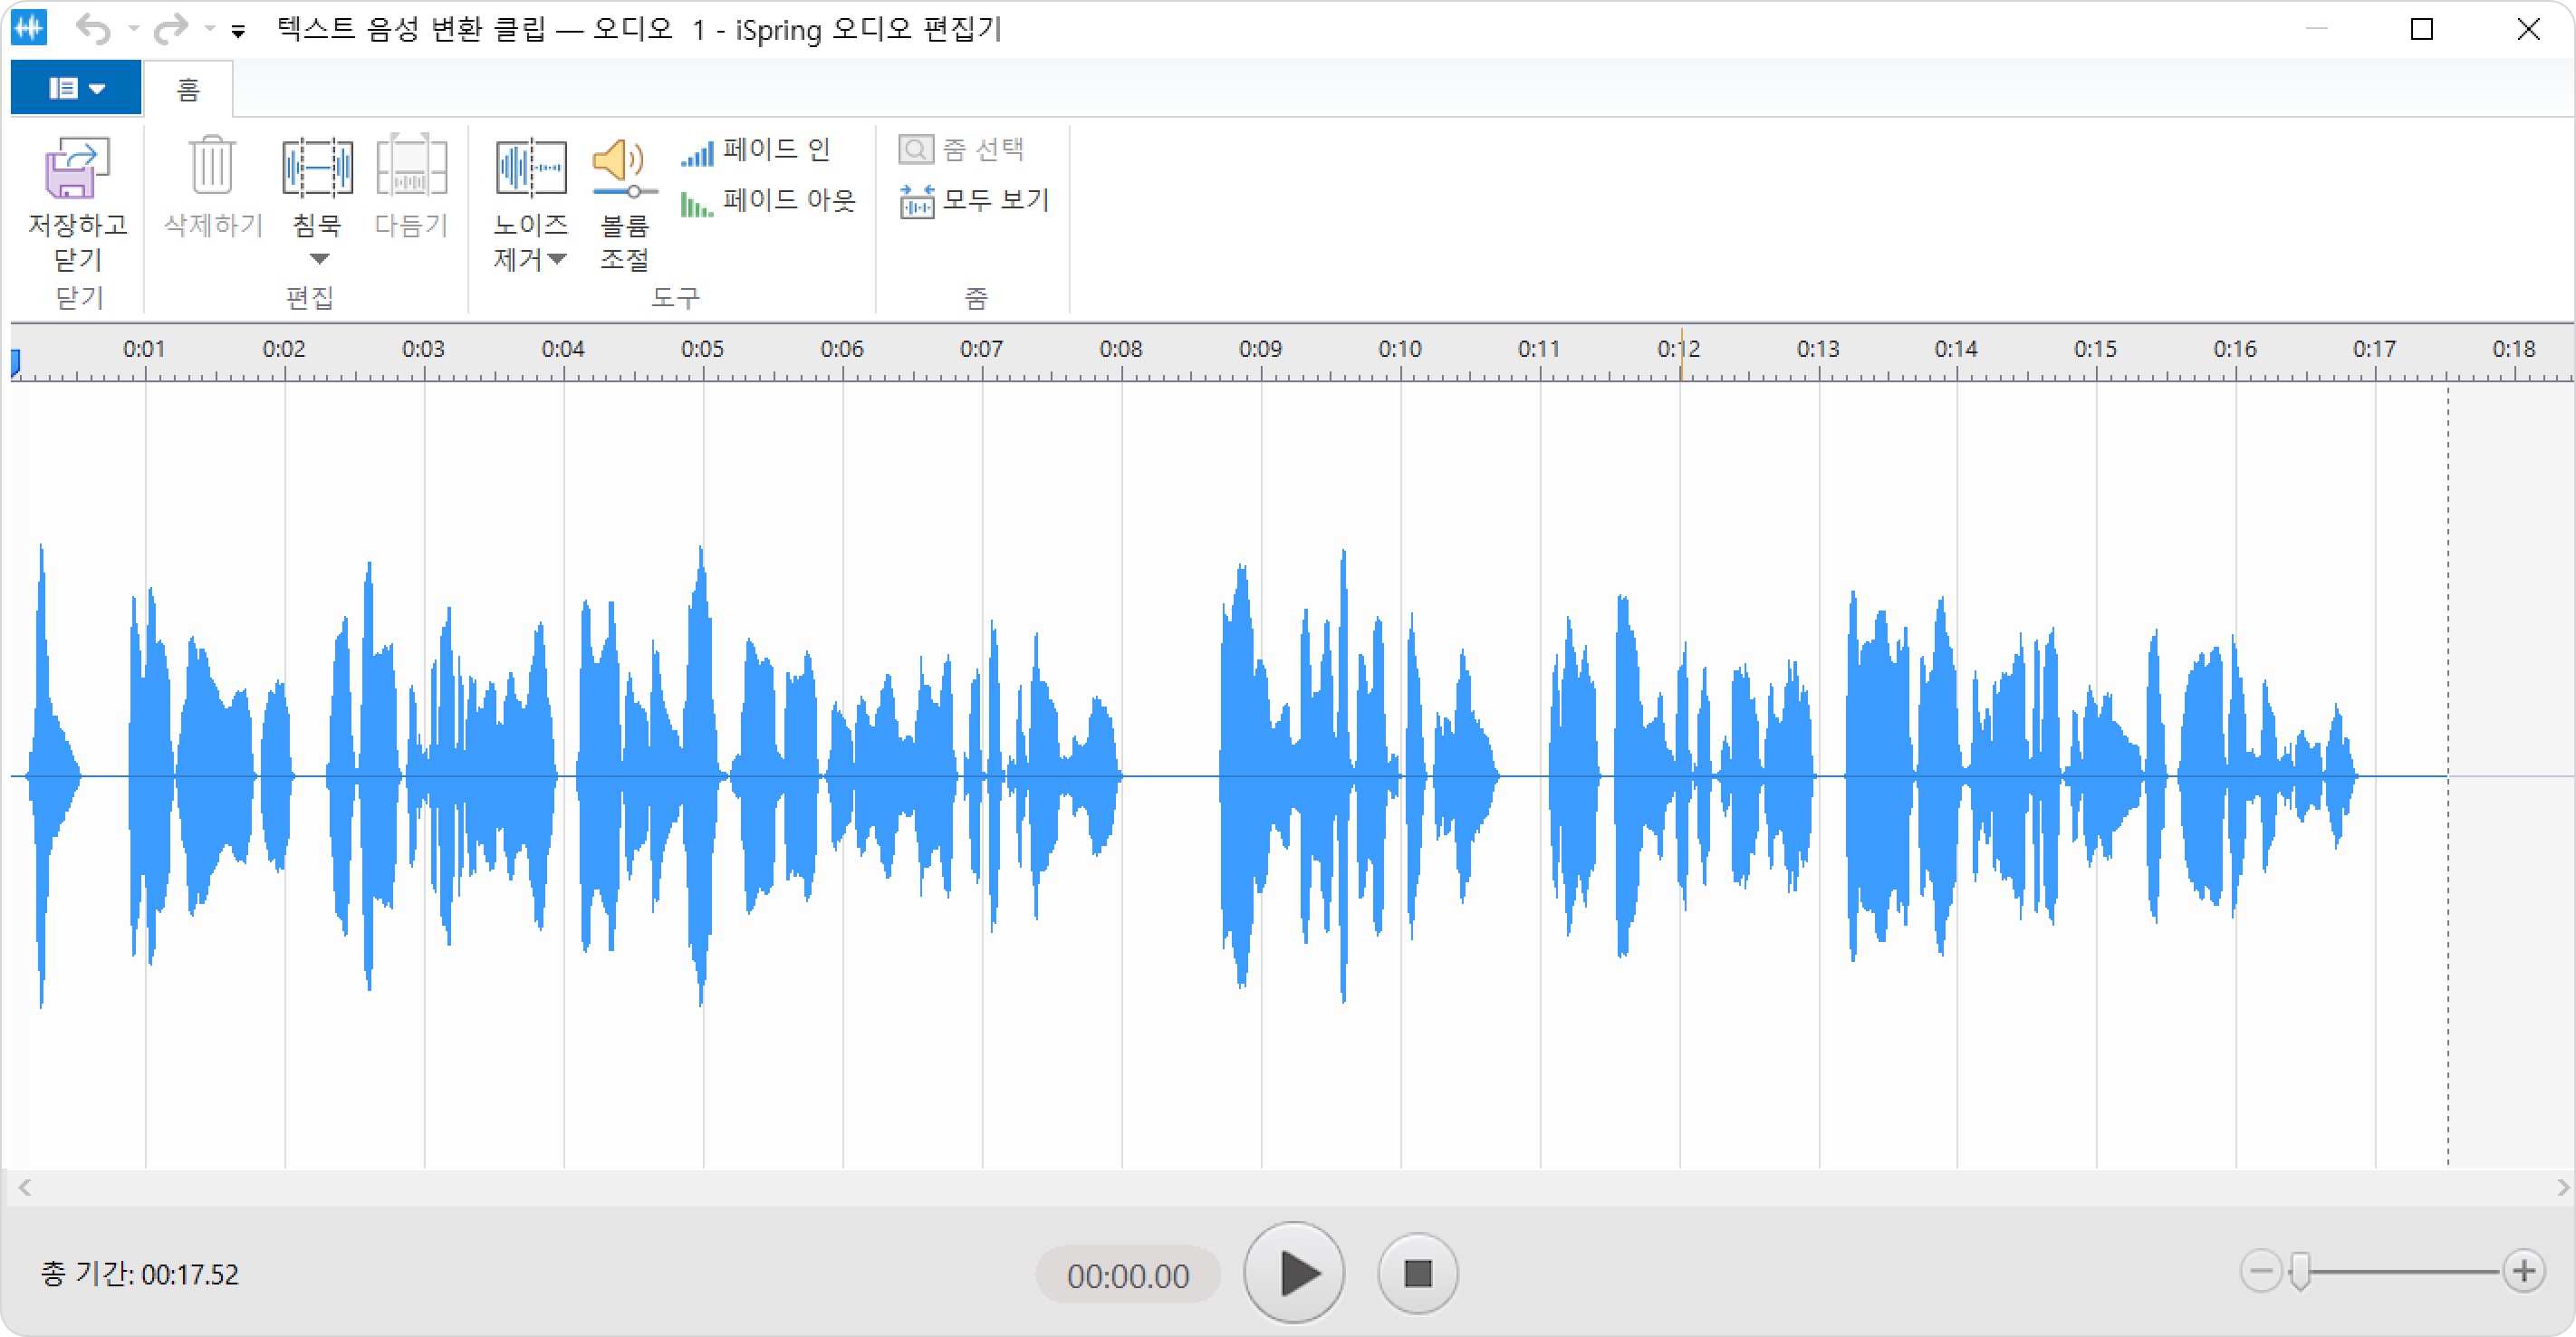
Task: Maximize the audio editor window
Action: (2421, 29)
